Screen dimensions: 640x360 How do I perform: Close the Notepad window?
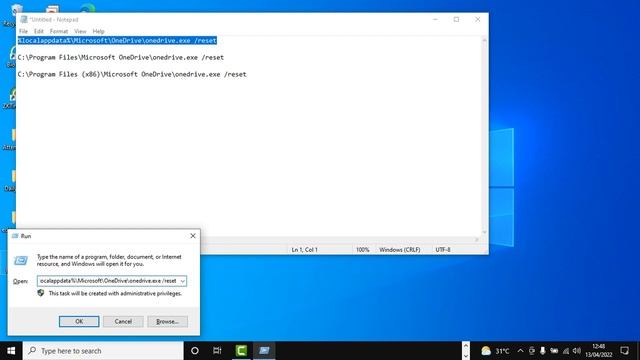tap(478, 19)
